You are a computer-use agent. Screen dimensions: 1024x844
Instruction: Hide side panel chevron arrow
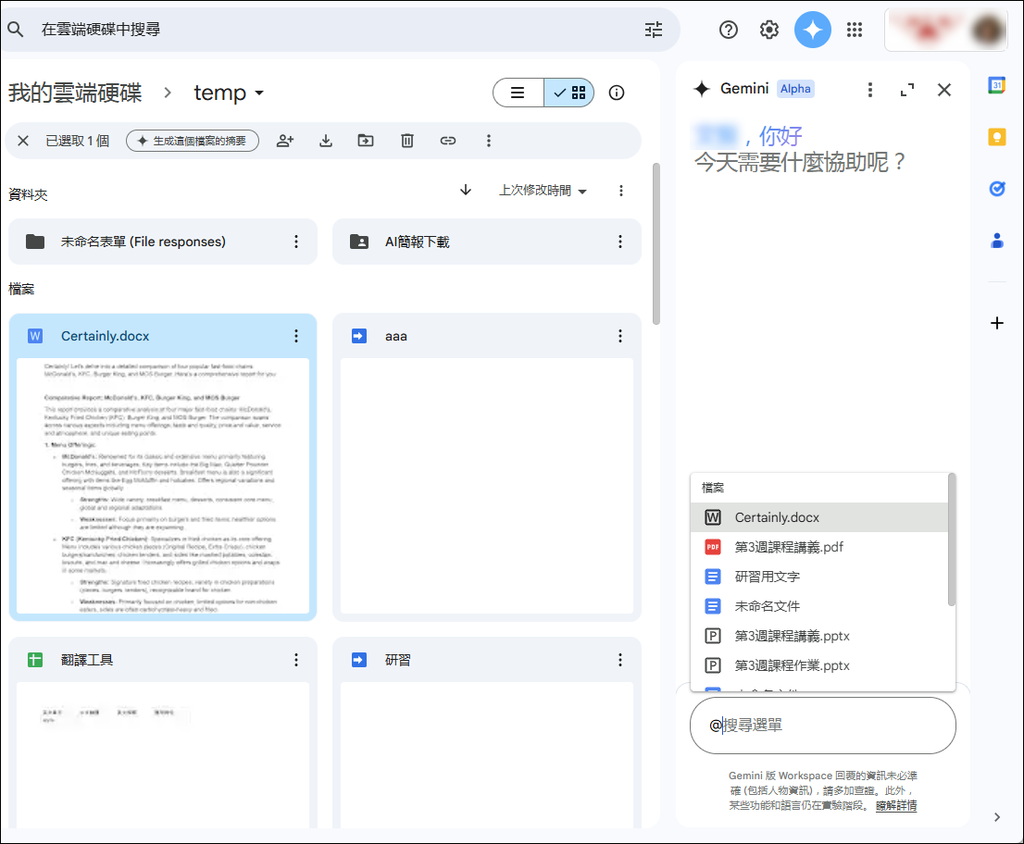997,817
